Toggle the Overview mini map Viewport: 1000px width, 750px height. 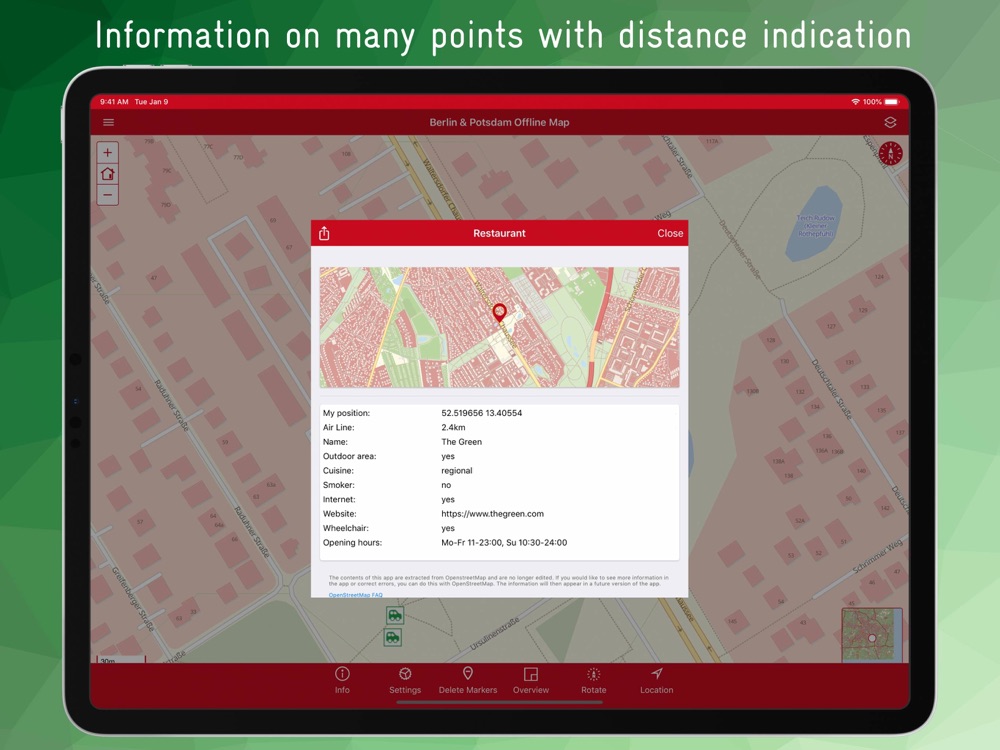tap(531, 680)
